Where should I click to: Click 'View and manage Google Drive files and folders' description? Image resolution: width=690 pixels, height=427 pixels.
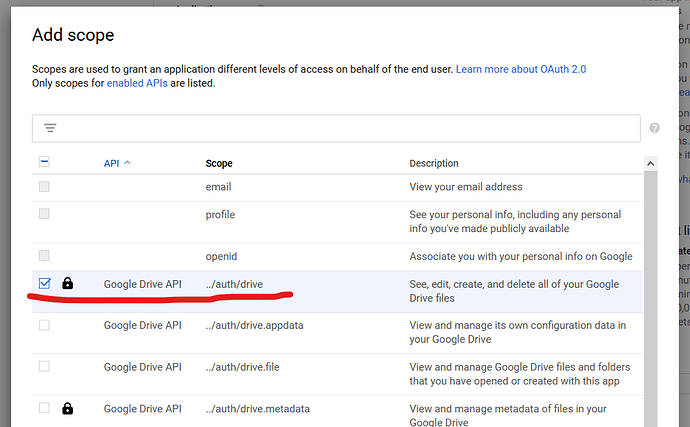(x=520, y=374)
